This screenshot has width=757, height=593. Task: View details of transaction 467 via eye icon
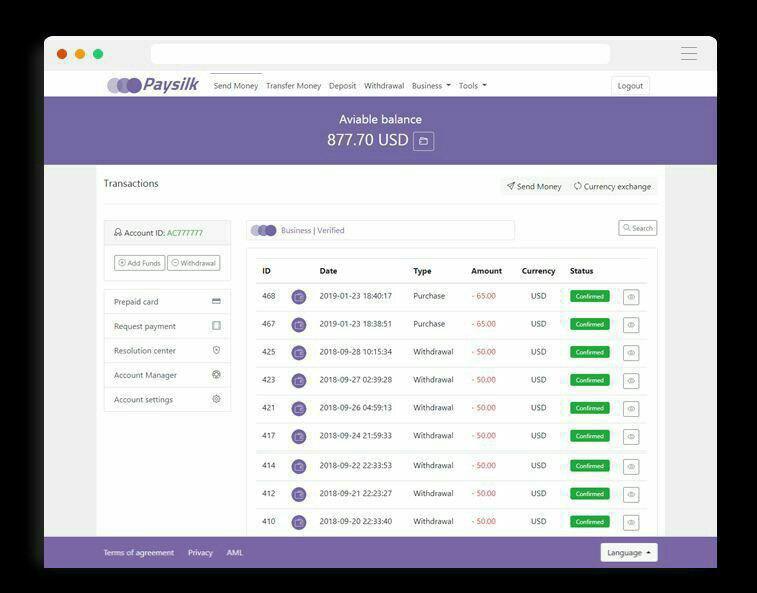[x=631, y=325]
